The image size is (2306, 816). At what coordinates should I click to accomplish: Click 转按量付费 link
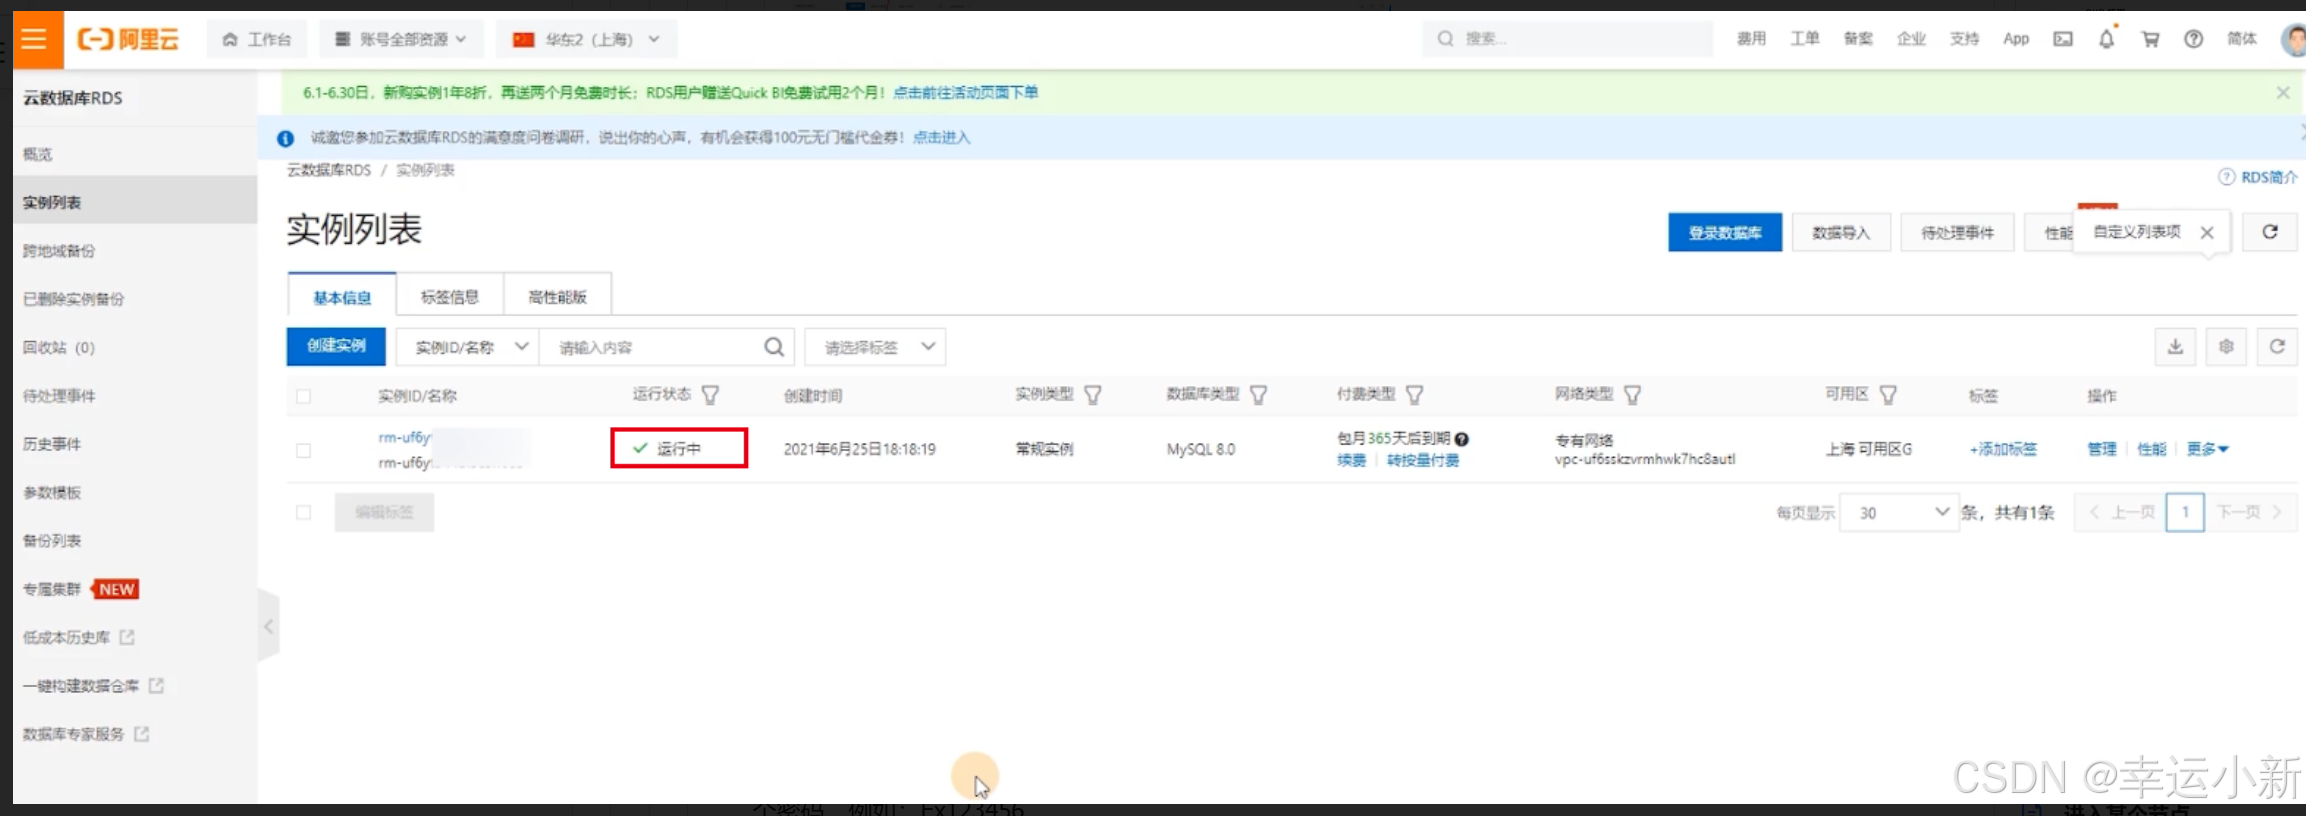coord(1423,460)
